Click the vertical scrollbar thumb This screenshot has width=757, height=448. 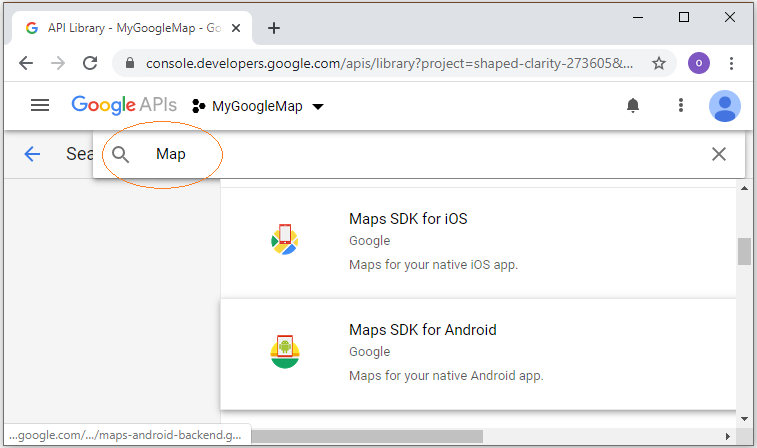point(744,251)
